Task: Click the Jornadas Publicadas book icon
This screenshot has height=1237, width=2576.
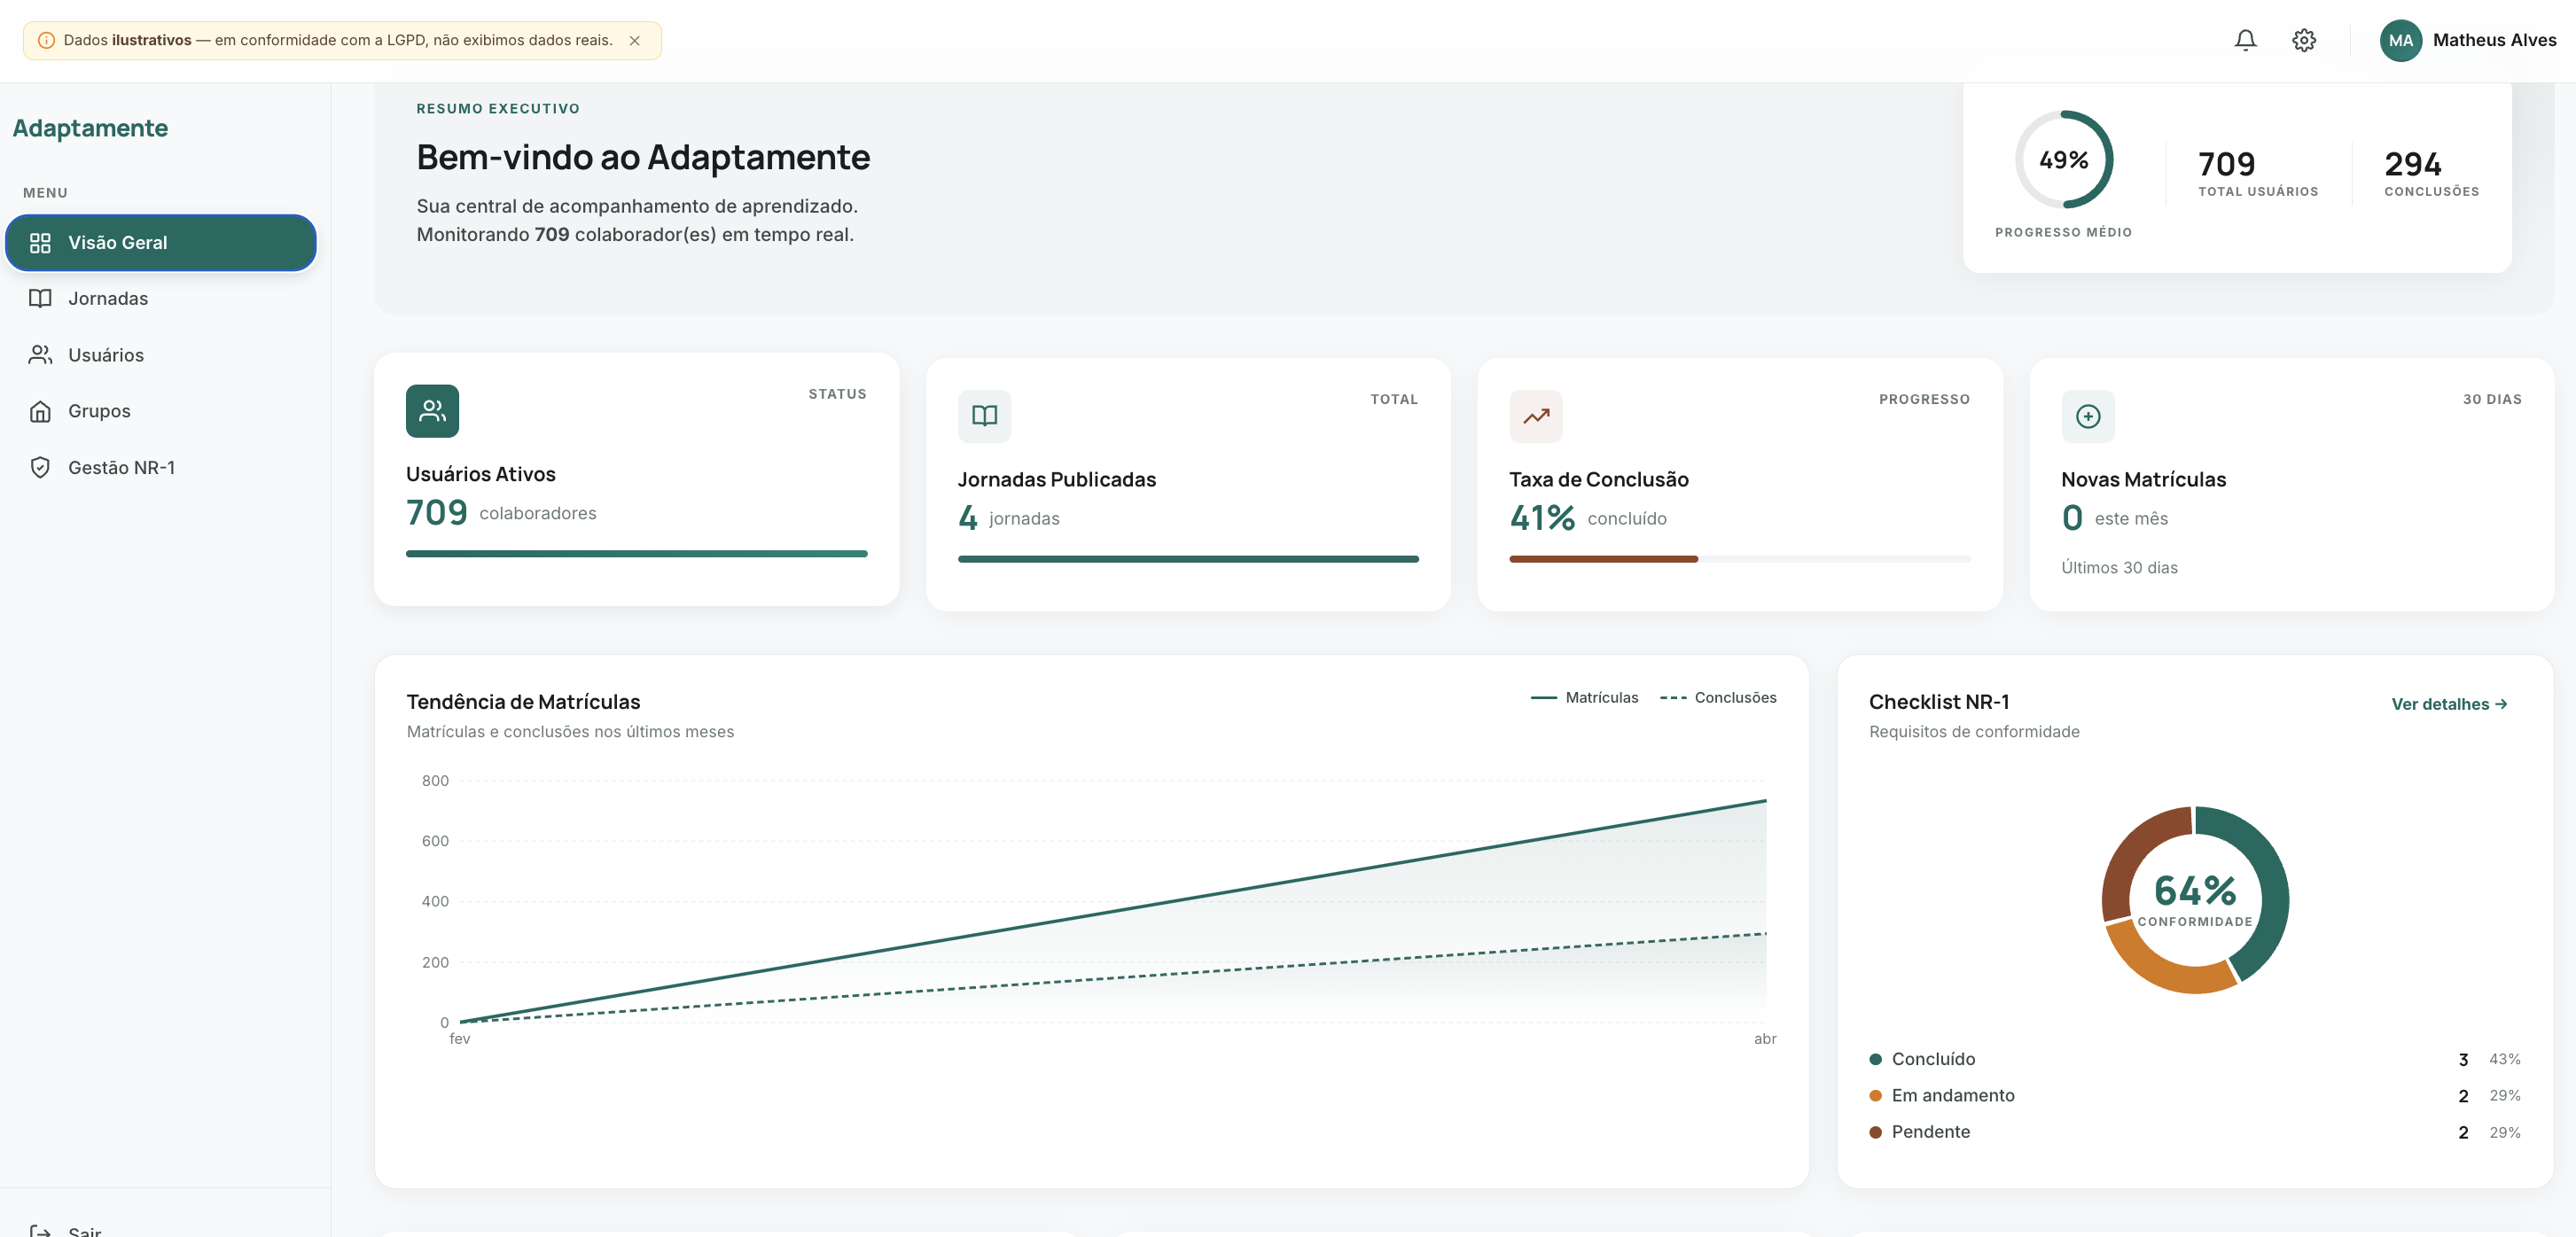Action: [984, 416]
